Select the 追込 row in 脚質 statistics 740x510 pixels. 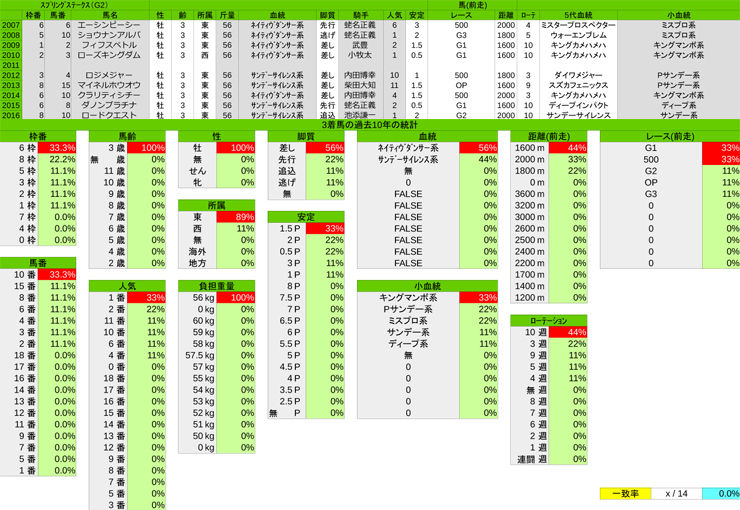coord(306,171)
